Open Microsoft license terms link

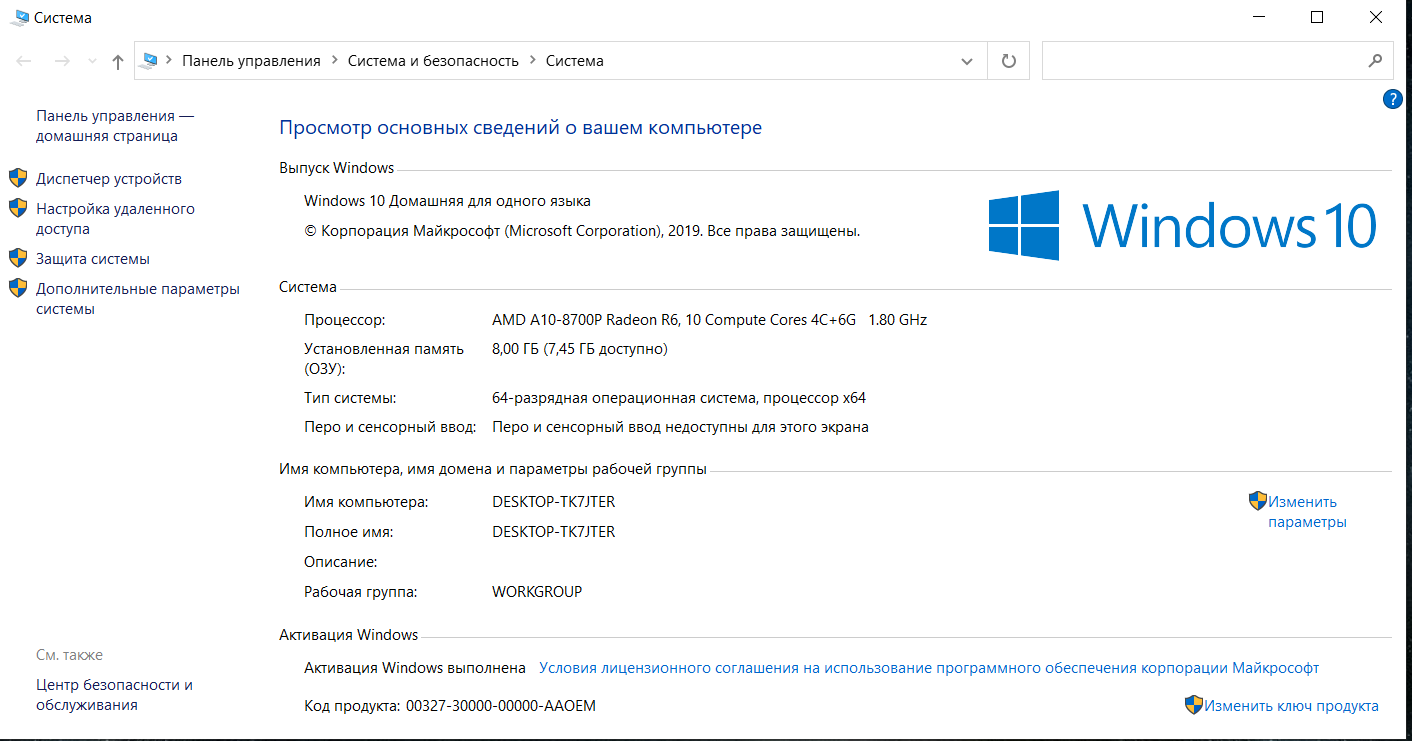click(x=929, y=668)
